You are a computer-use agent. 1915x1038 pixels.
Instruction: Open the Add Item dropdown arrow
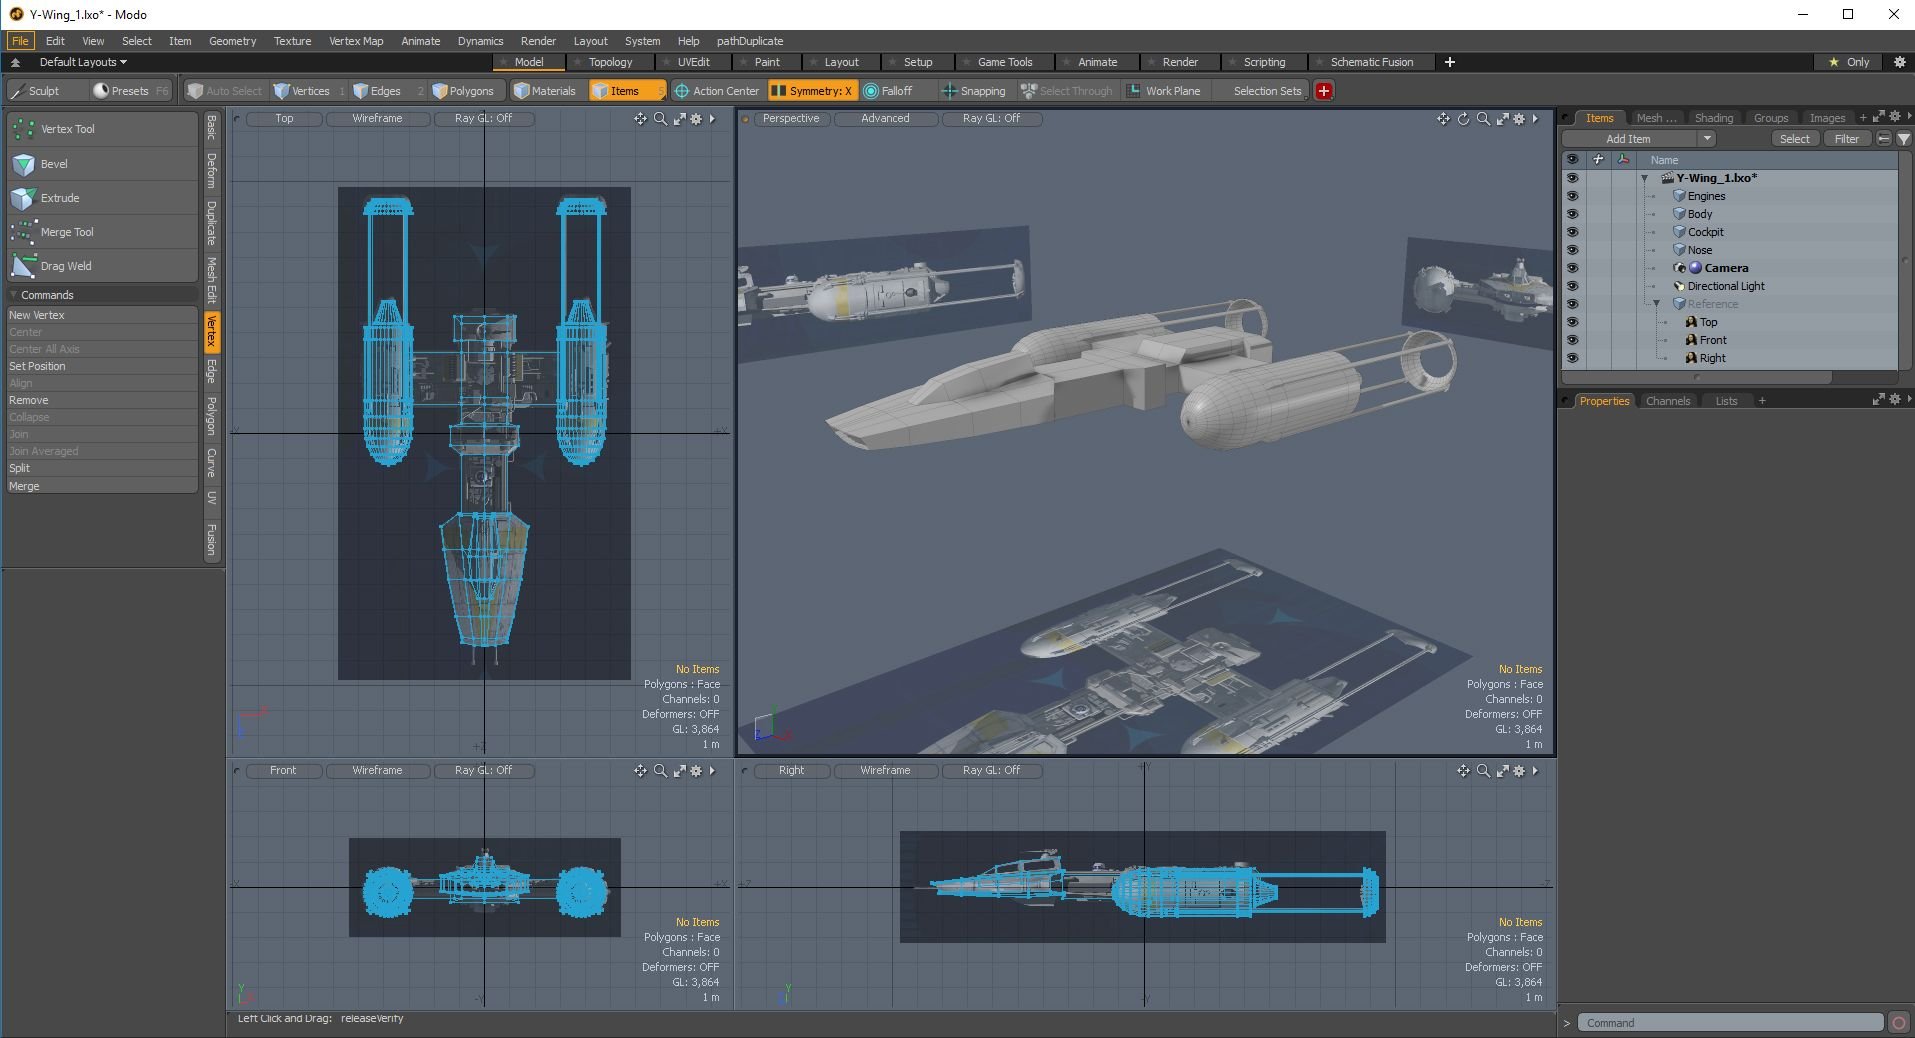[1707, 139]
